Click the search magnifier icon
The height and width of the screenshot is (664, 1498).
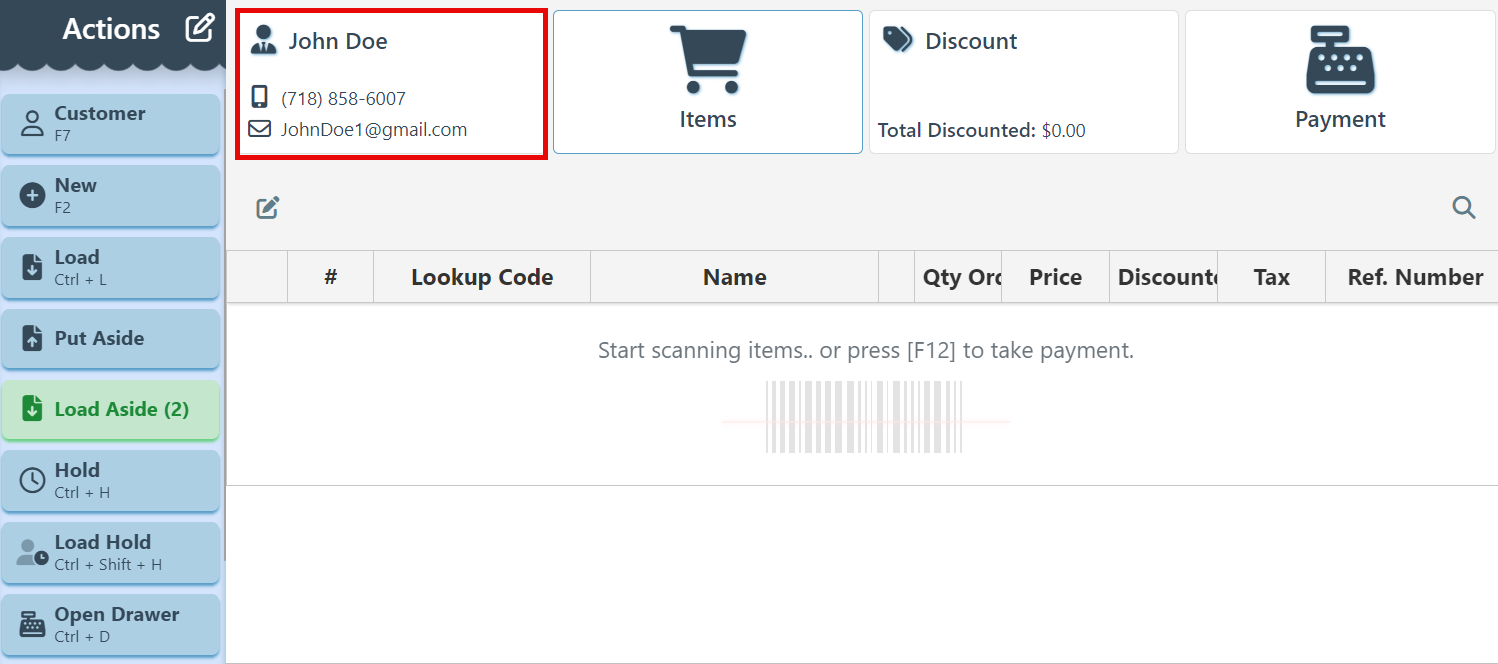(1463, 208)
